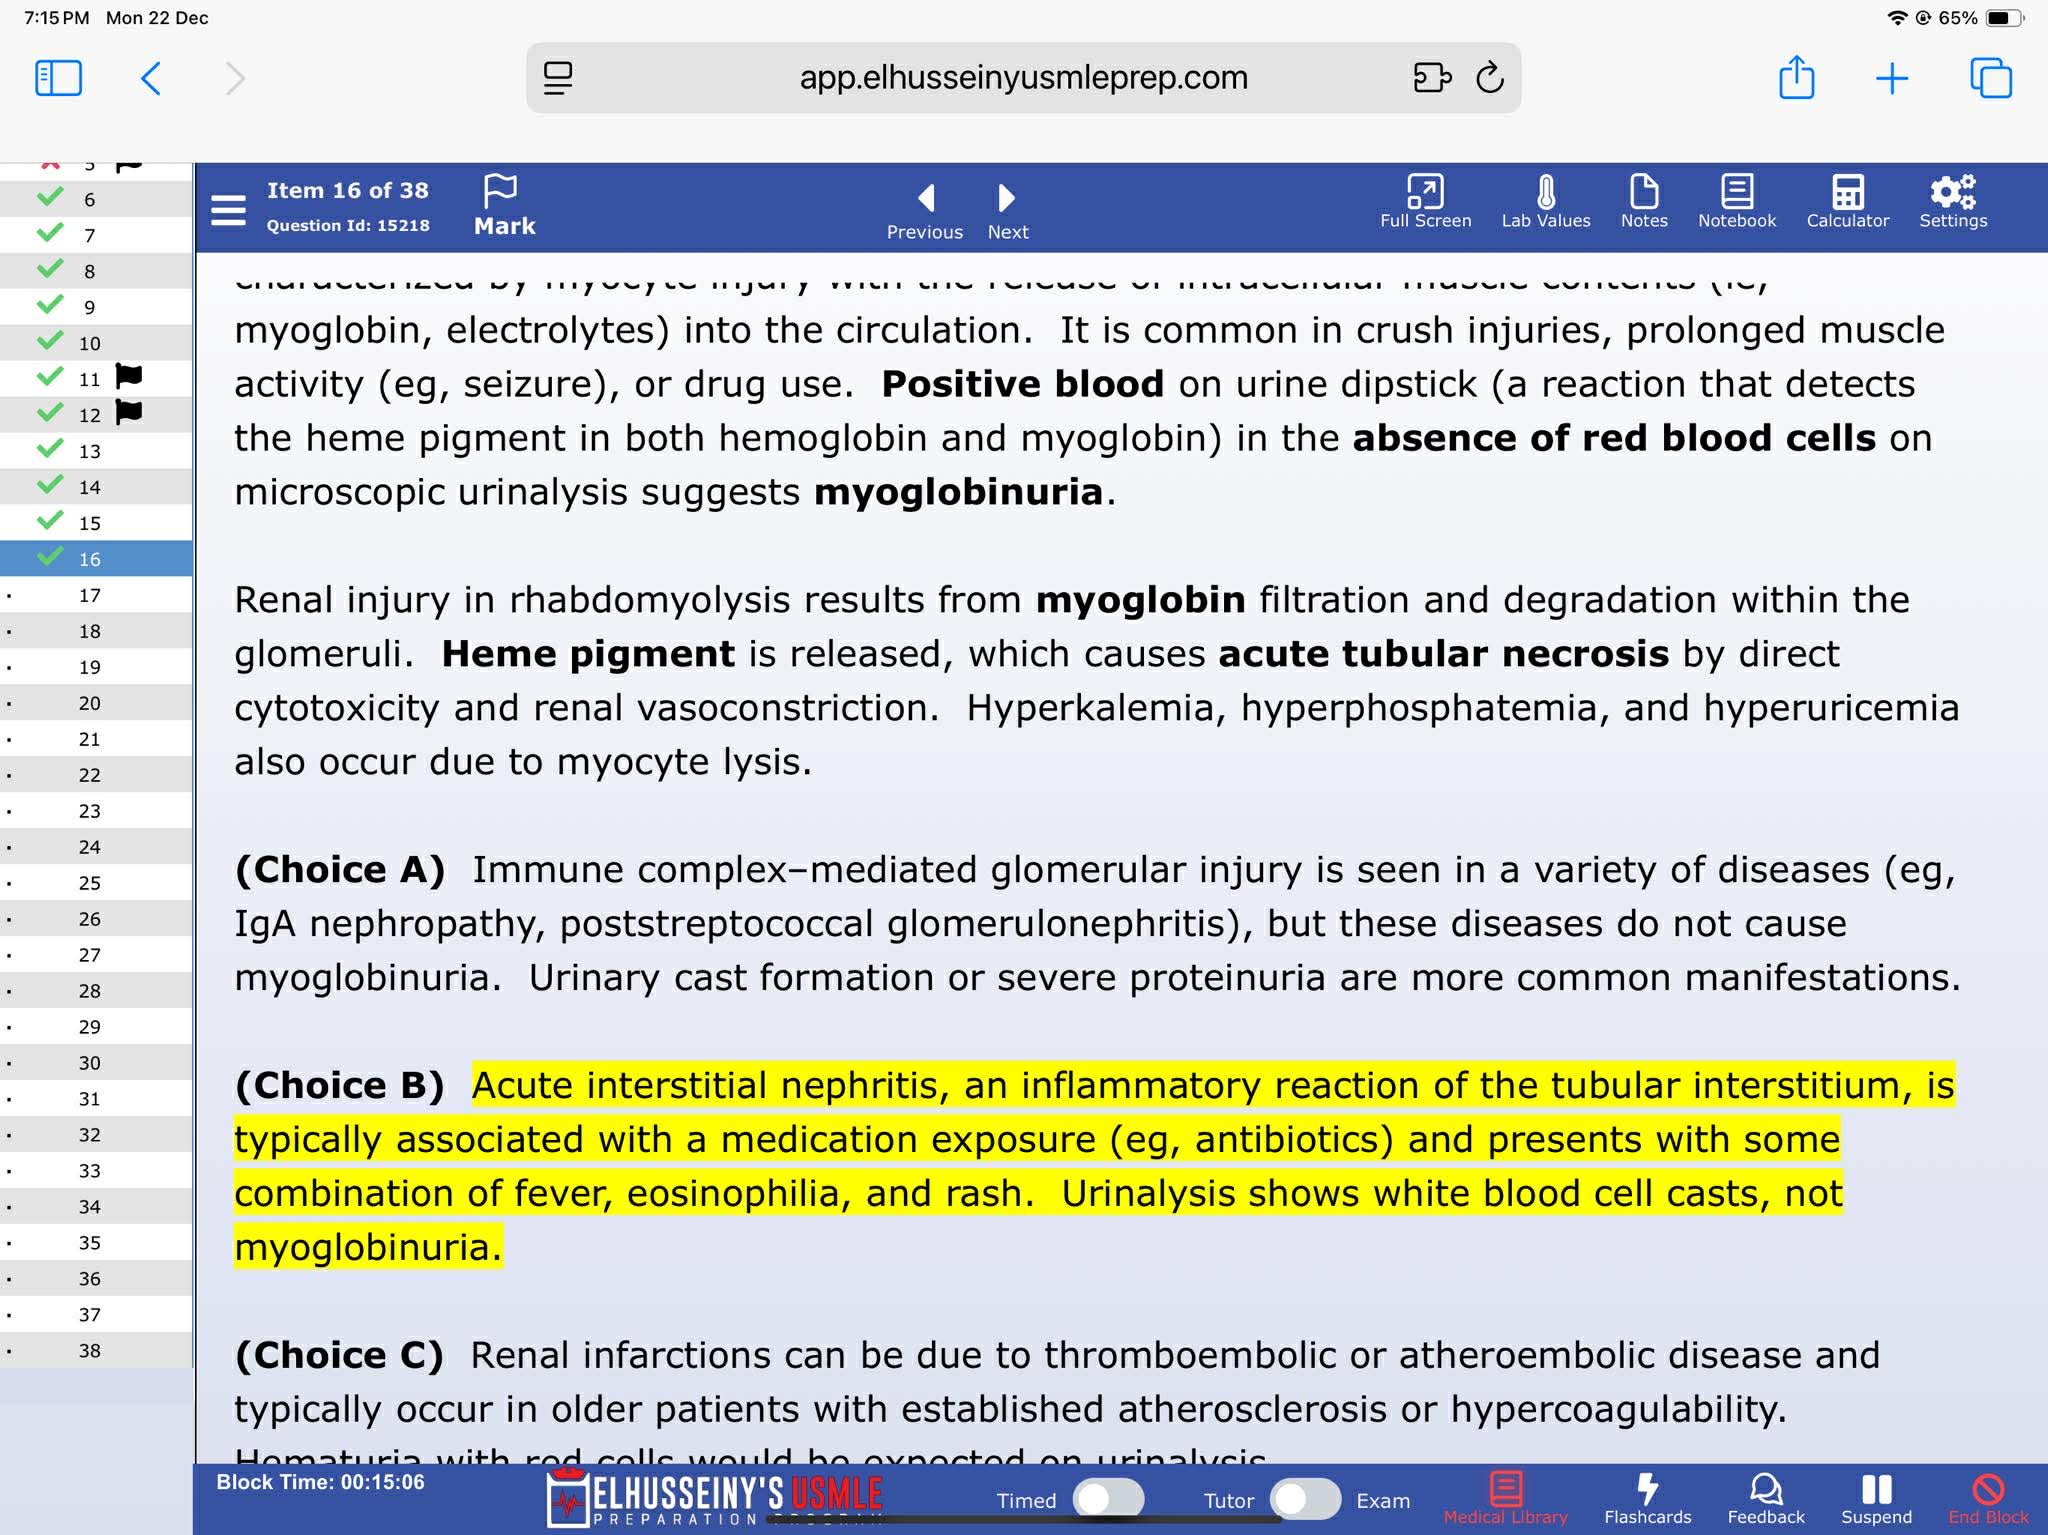Open the Safari page format menu in address bar
The image size is (2048, 1535).
pos(558,78)
